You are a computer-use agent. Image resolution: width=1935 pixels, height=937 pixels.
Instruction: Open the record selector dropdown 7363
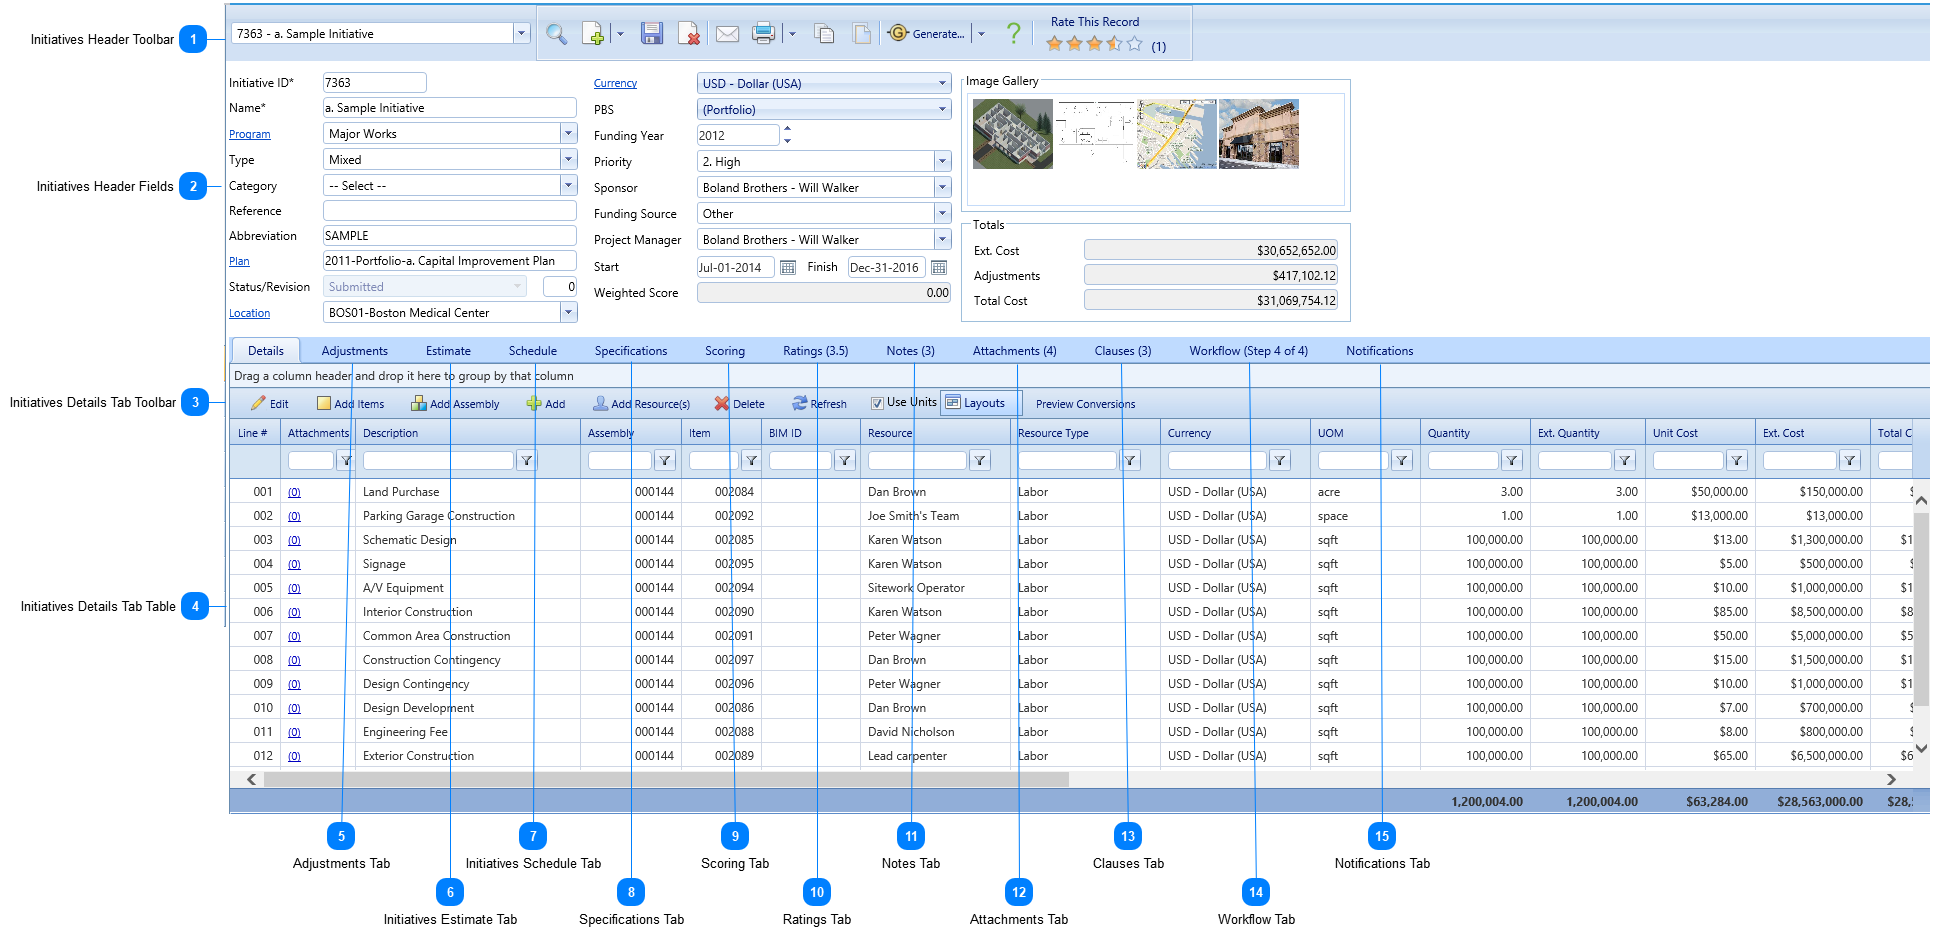point(521,34)
